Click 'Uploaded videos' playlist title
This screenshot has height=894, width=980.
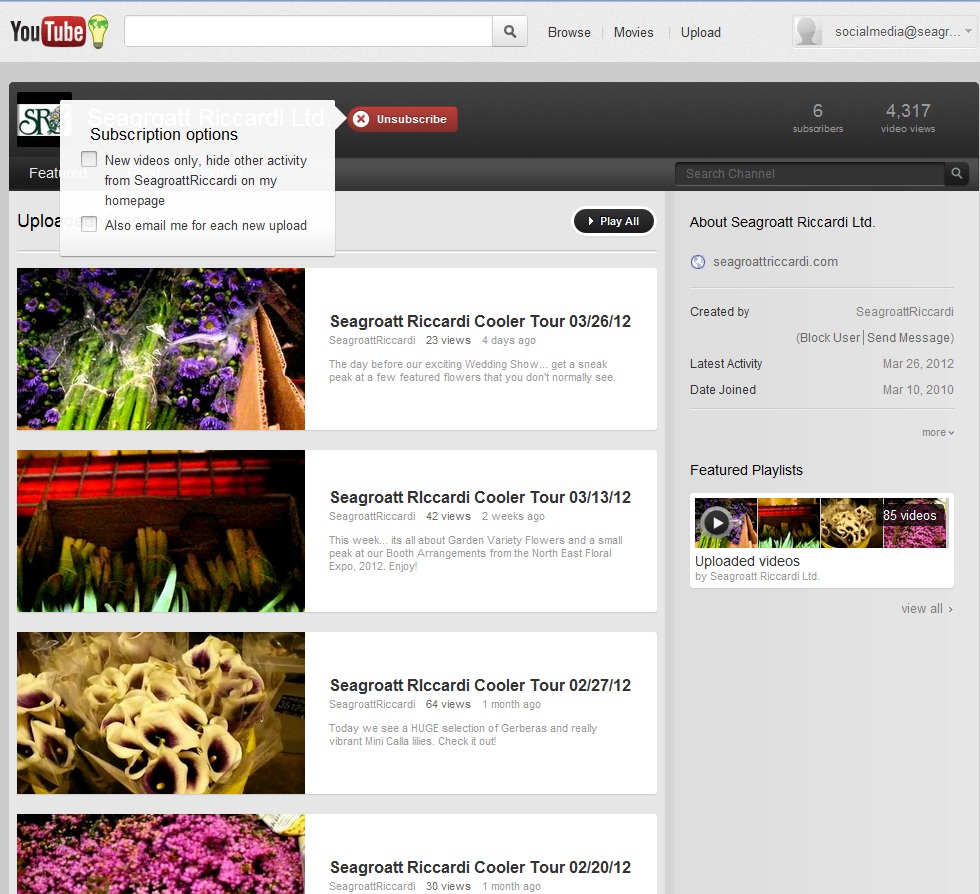point(747,561)
